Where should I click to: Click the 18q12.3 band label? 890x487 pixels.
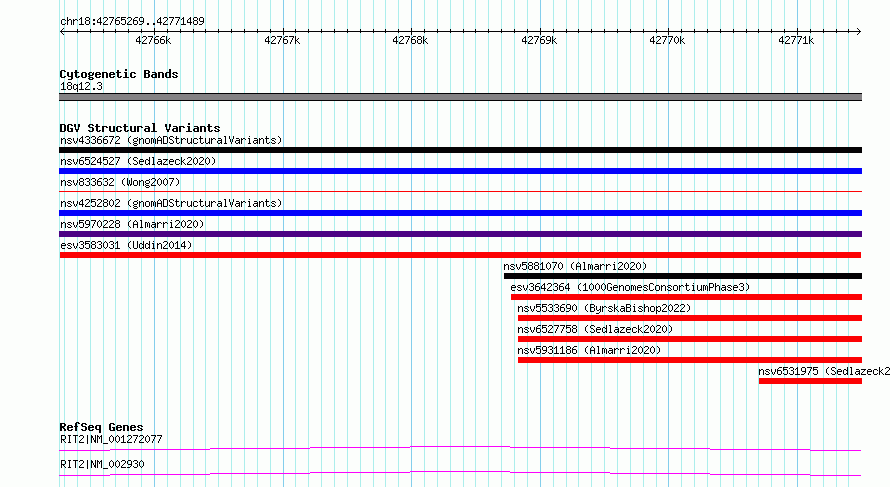(x=81, y=86)
